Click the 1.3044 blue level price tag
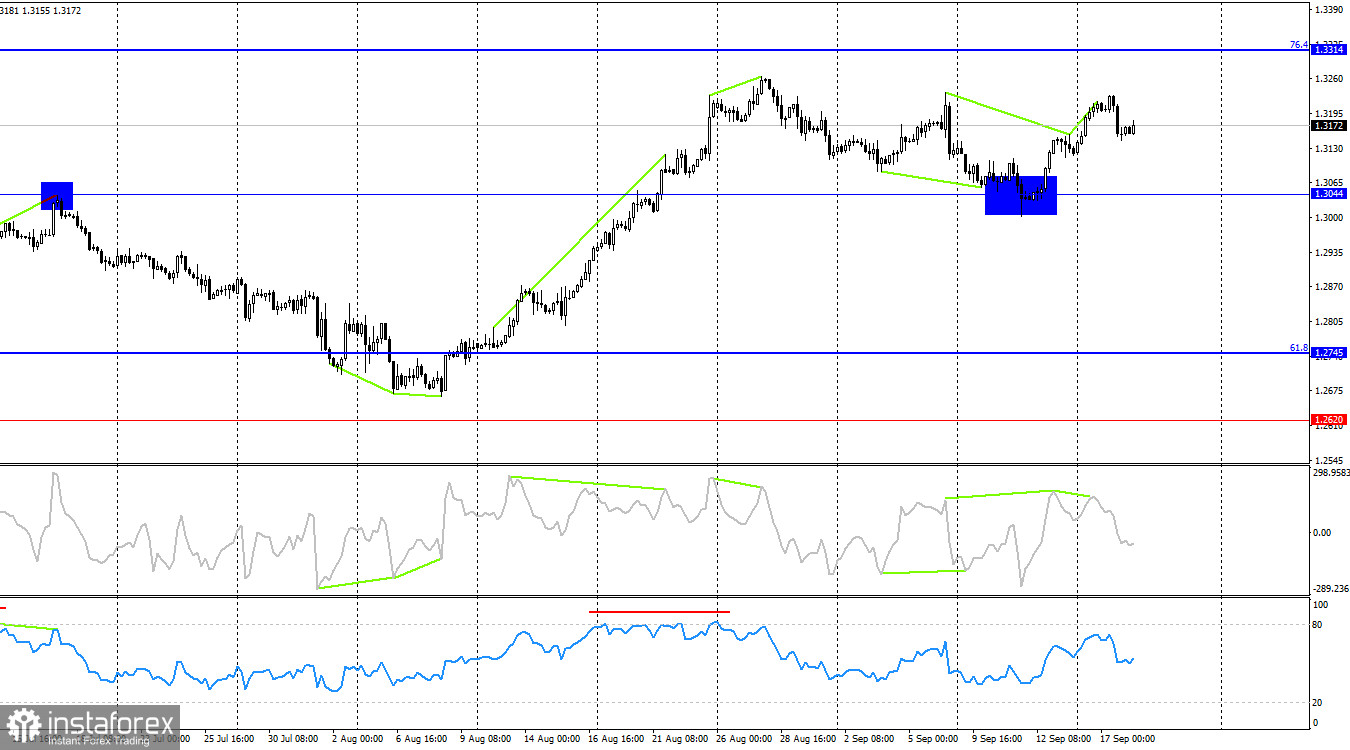 [1330, 194]
